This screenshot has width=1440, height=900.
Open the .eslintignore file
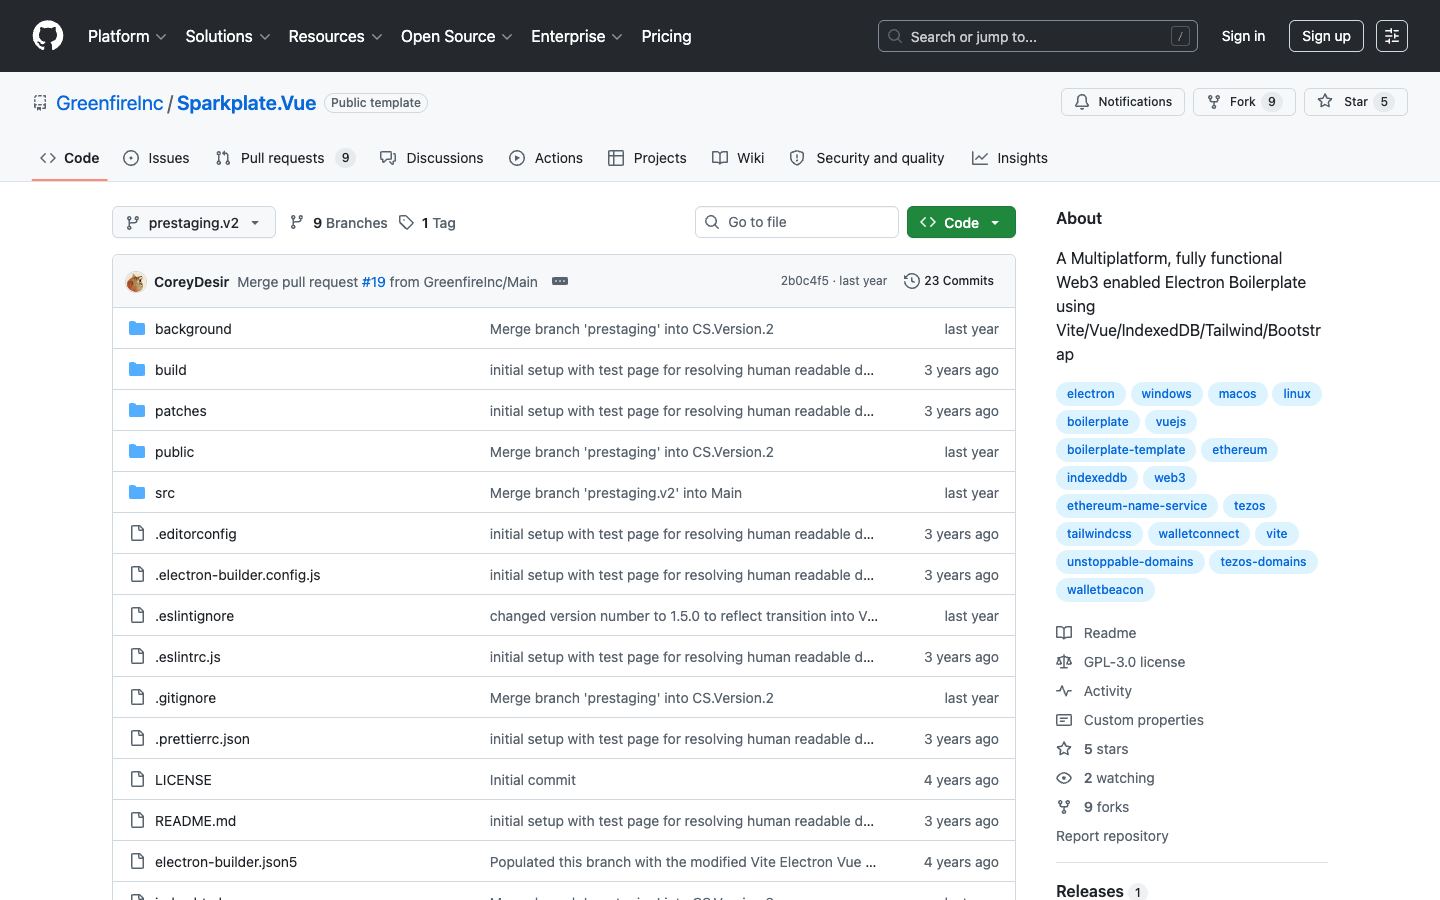[x=195, y=616]
